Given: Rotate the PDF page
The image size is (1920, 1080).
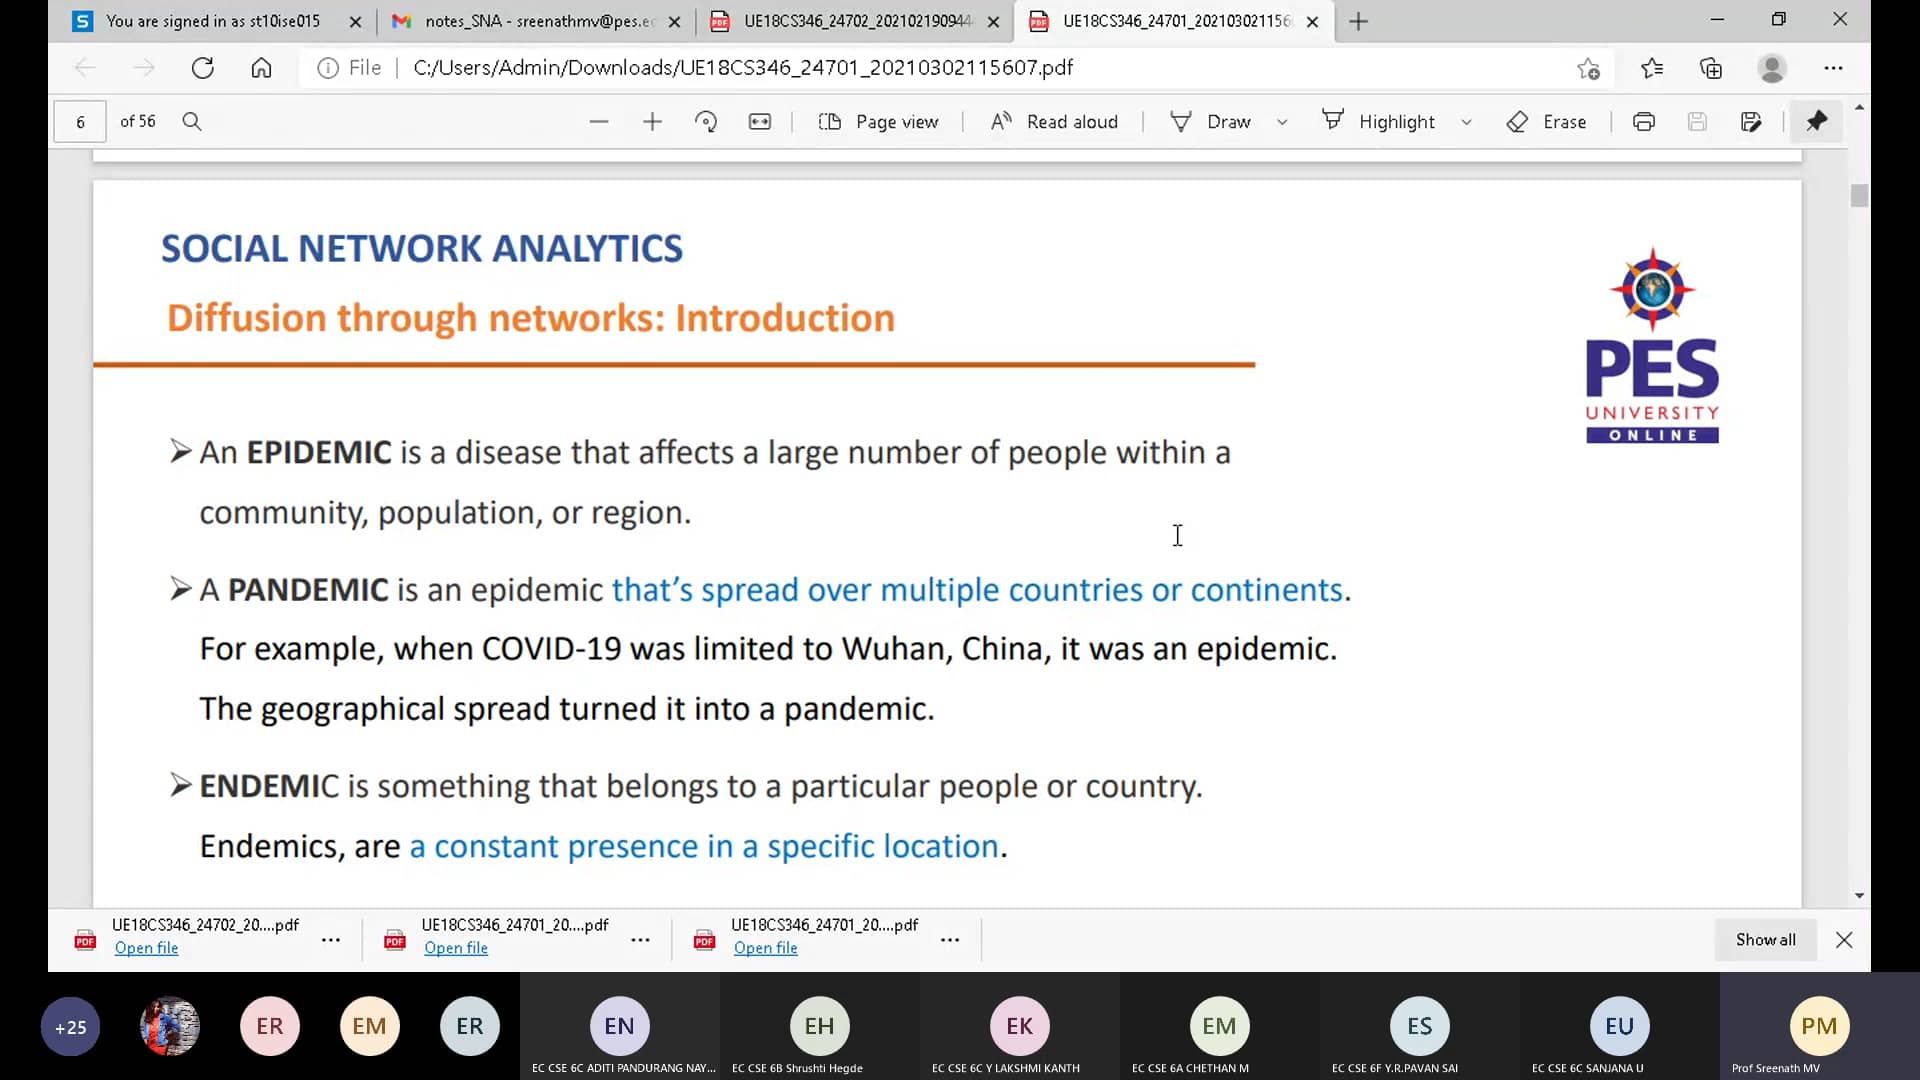Looking at the screenshot, I should (x=706, y=121).
